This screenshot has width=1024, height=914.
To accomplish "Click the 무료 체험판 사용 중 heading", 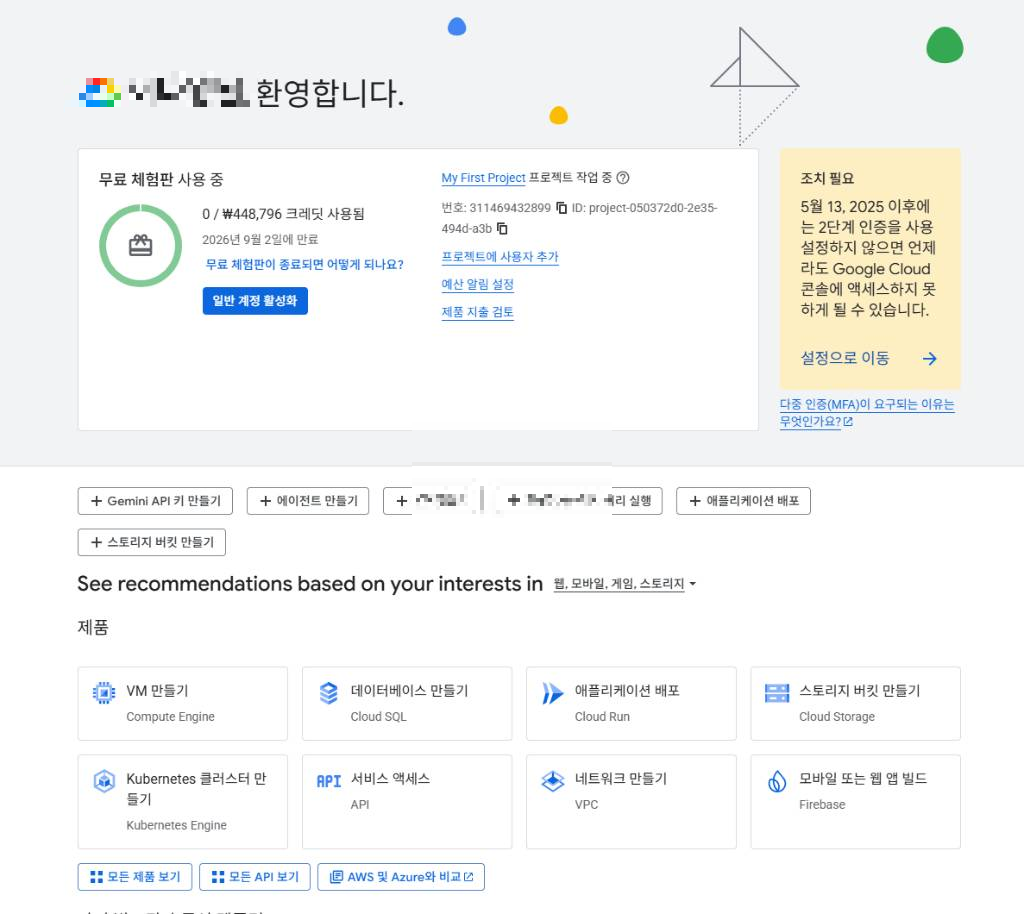I will [x=161, y=179].
